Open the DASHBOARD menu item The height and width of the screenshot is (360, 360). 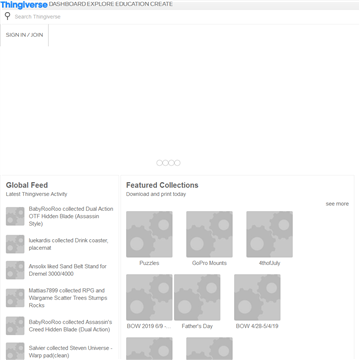(x=67, y=4)
